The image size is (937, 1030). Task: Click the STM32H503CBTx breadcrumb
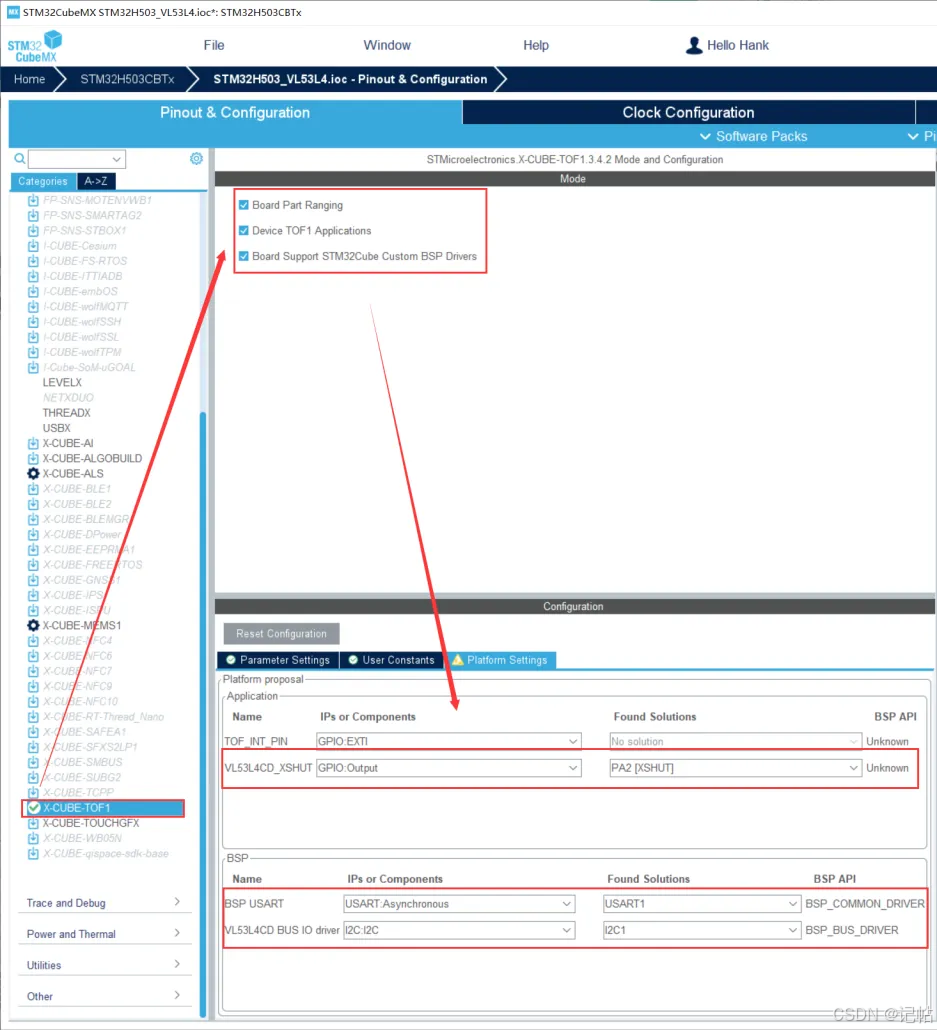127,79
